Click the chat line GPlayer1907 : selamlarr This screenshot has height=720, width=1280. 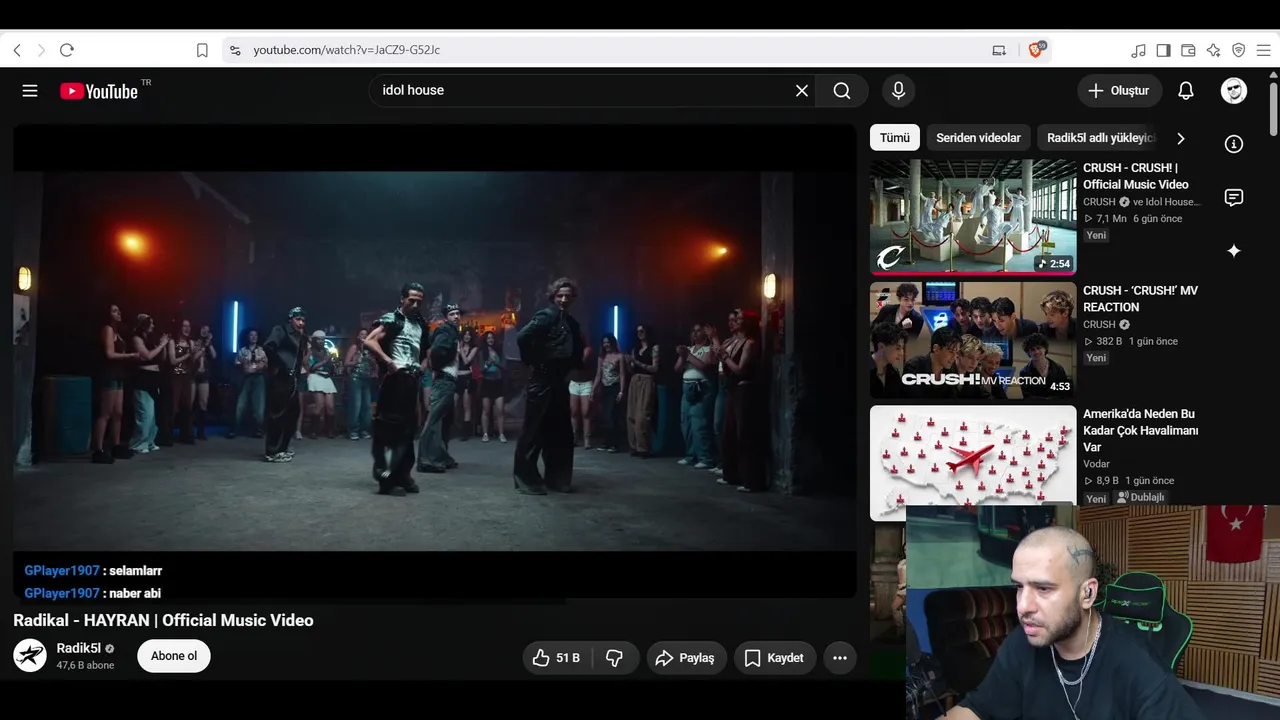coord(93,571)
